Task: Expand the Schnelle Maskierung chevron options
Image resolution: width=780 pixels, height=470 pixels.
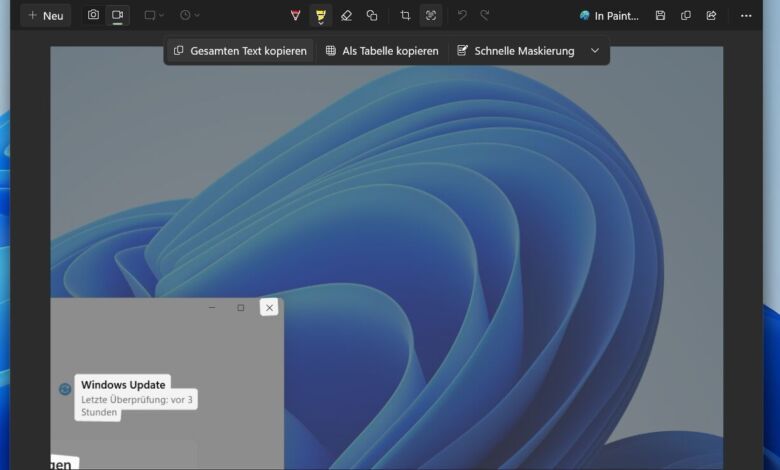Action: pos(595,51)
